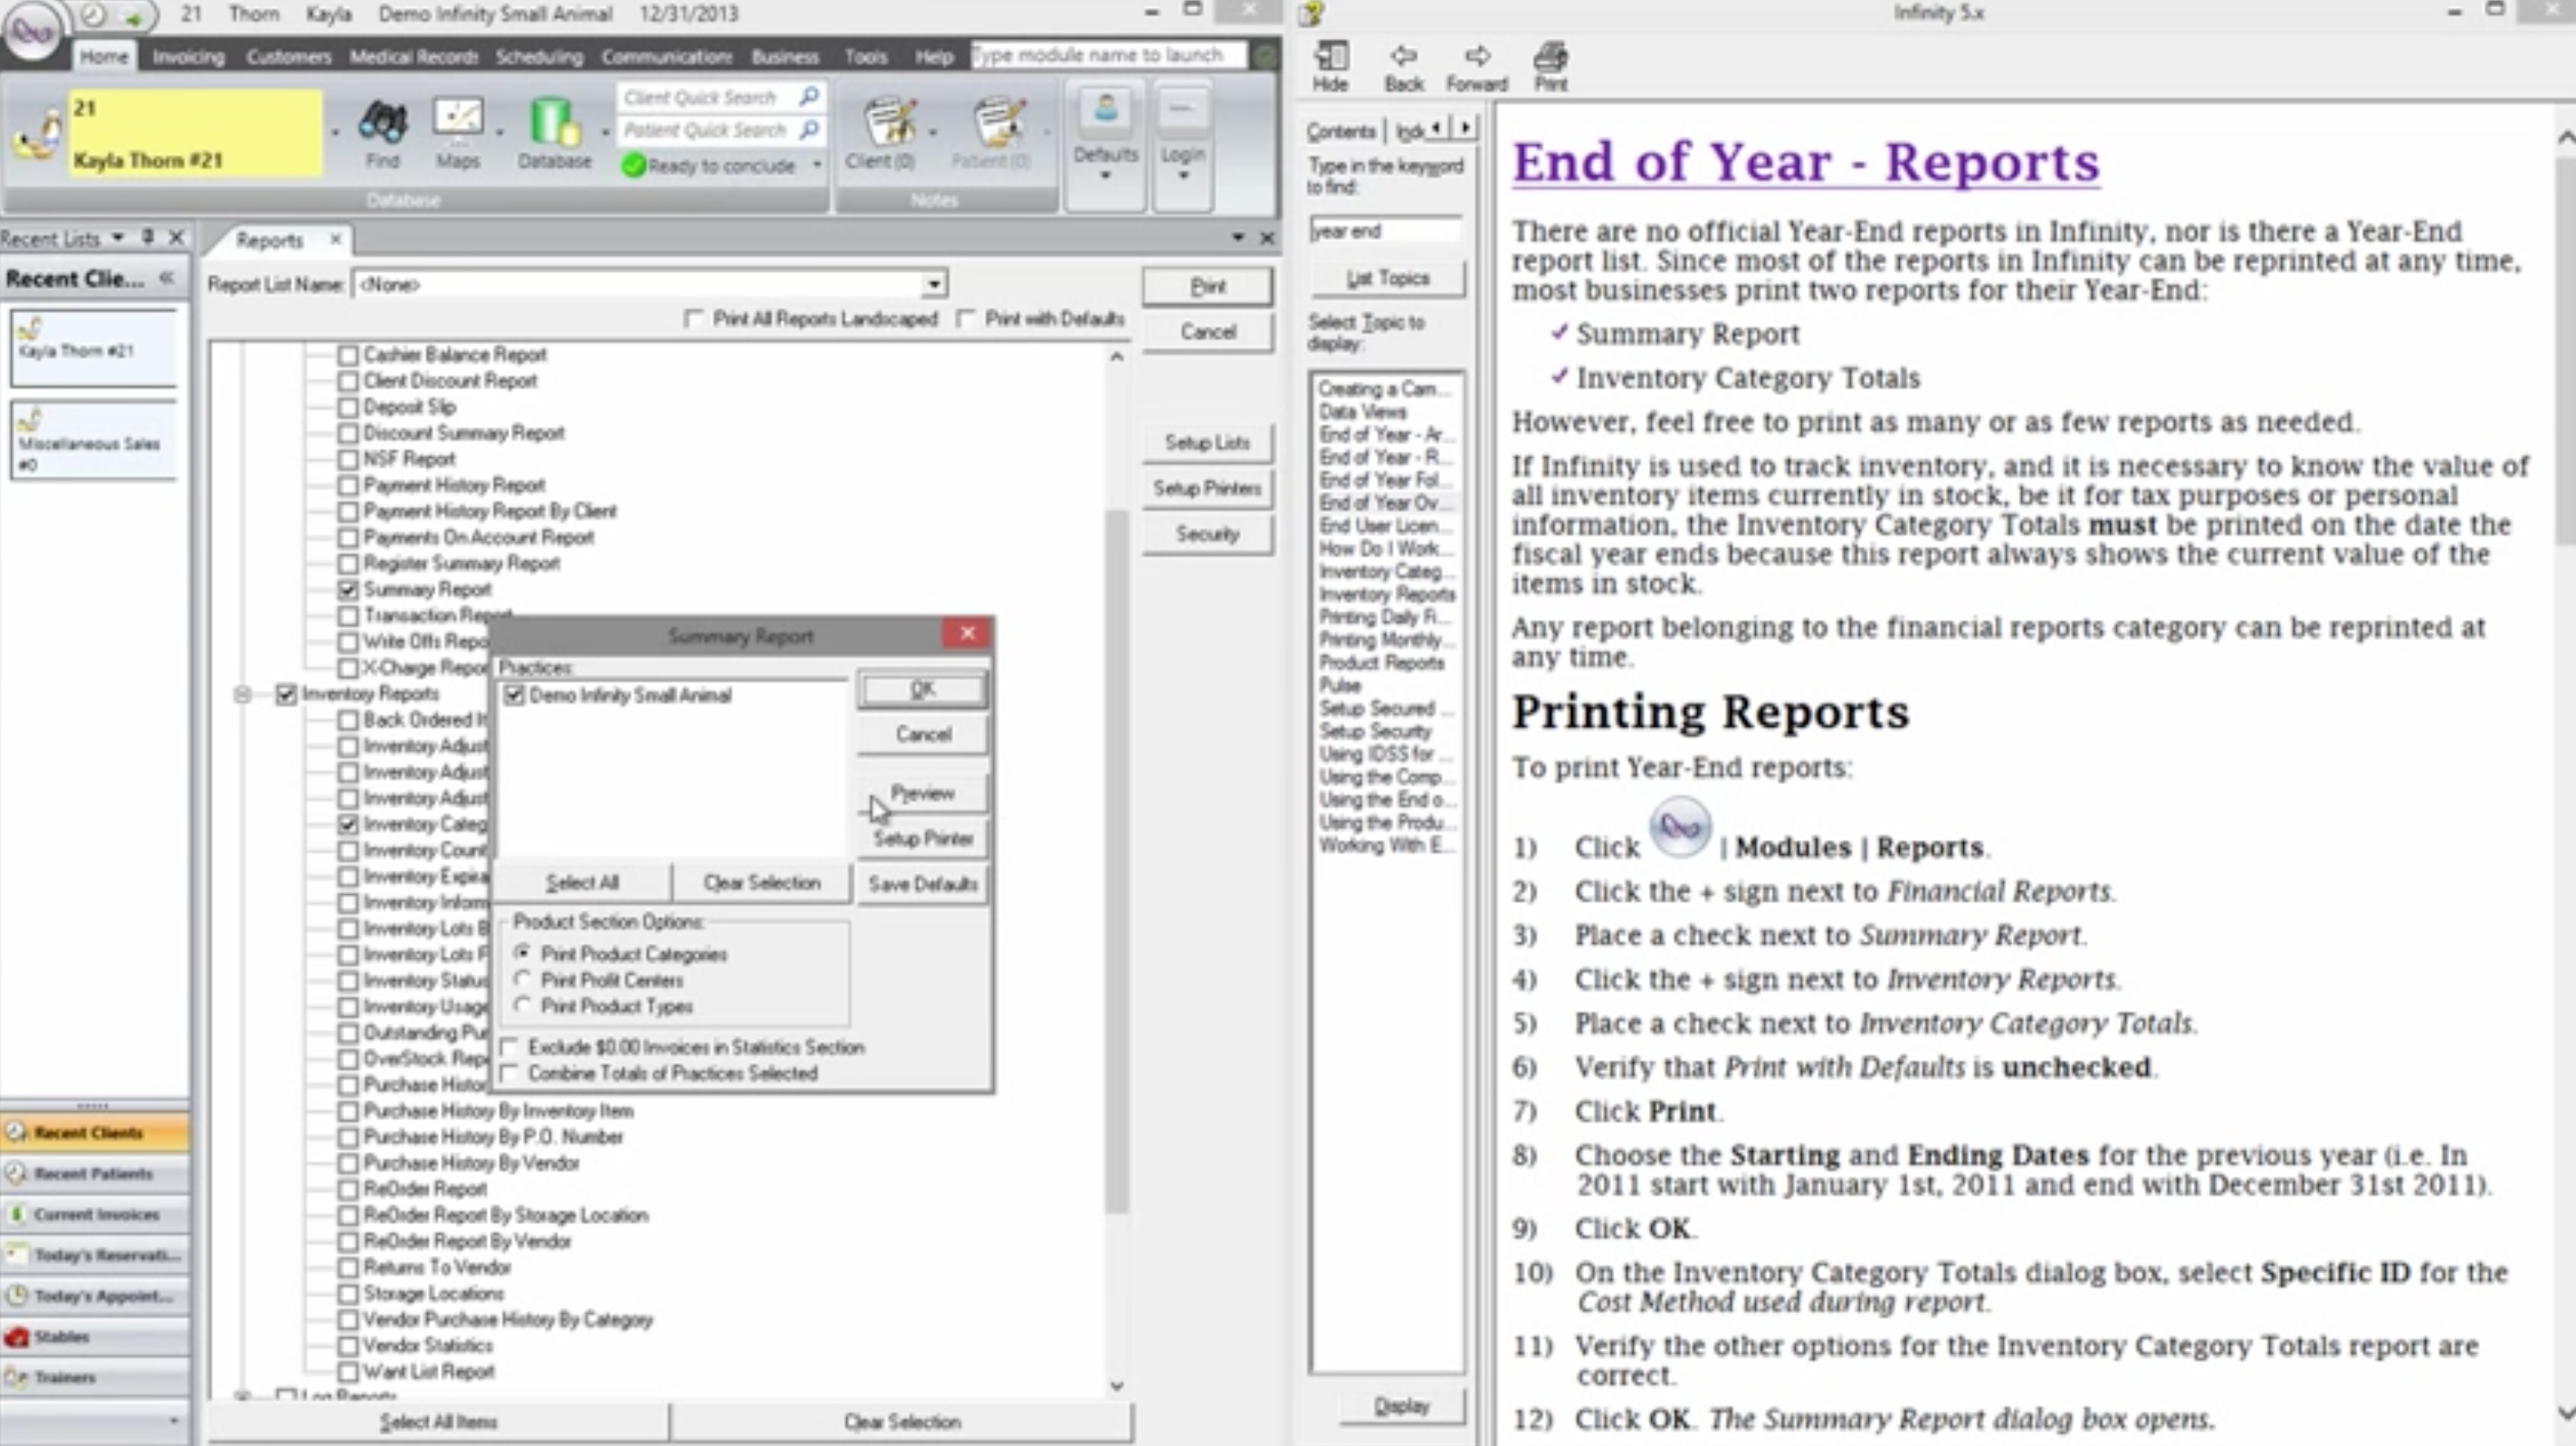Check Combine Totals of Practices Selected
The height and width of the screenshot is (1446, 2576).
511,1073
